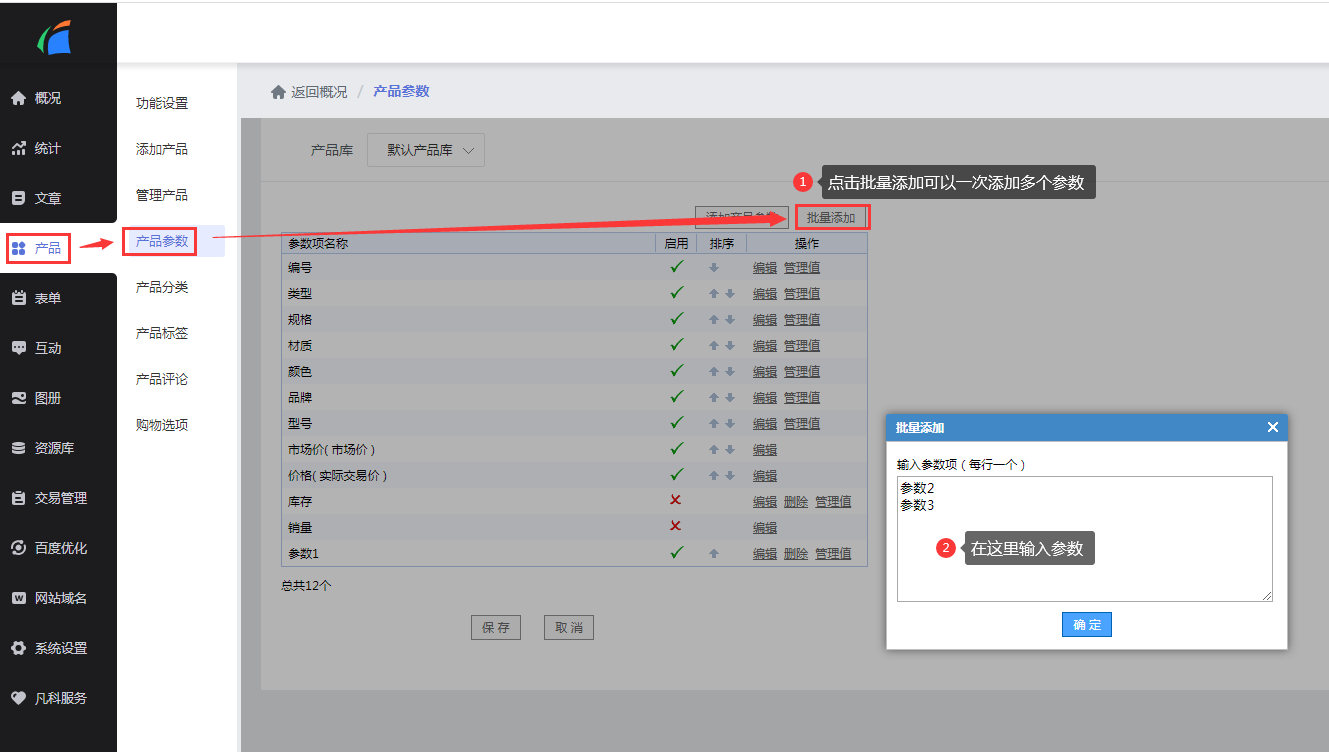Open 产品标签 in the product submenu
The image size is (1329, 752).
(162, 333)
